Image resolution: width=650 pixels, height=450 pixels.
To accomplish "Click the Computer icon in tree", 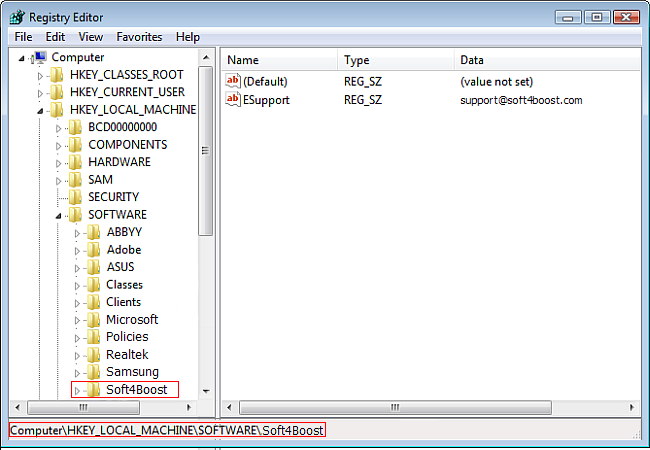I will click(x=40, y=58).
